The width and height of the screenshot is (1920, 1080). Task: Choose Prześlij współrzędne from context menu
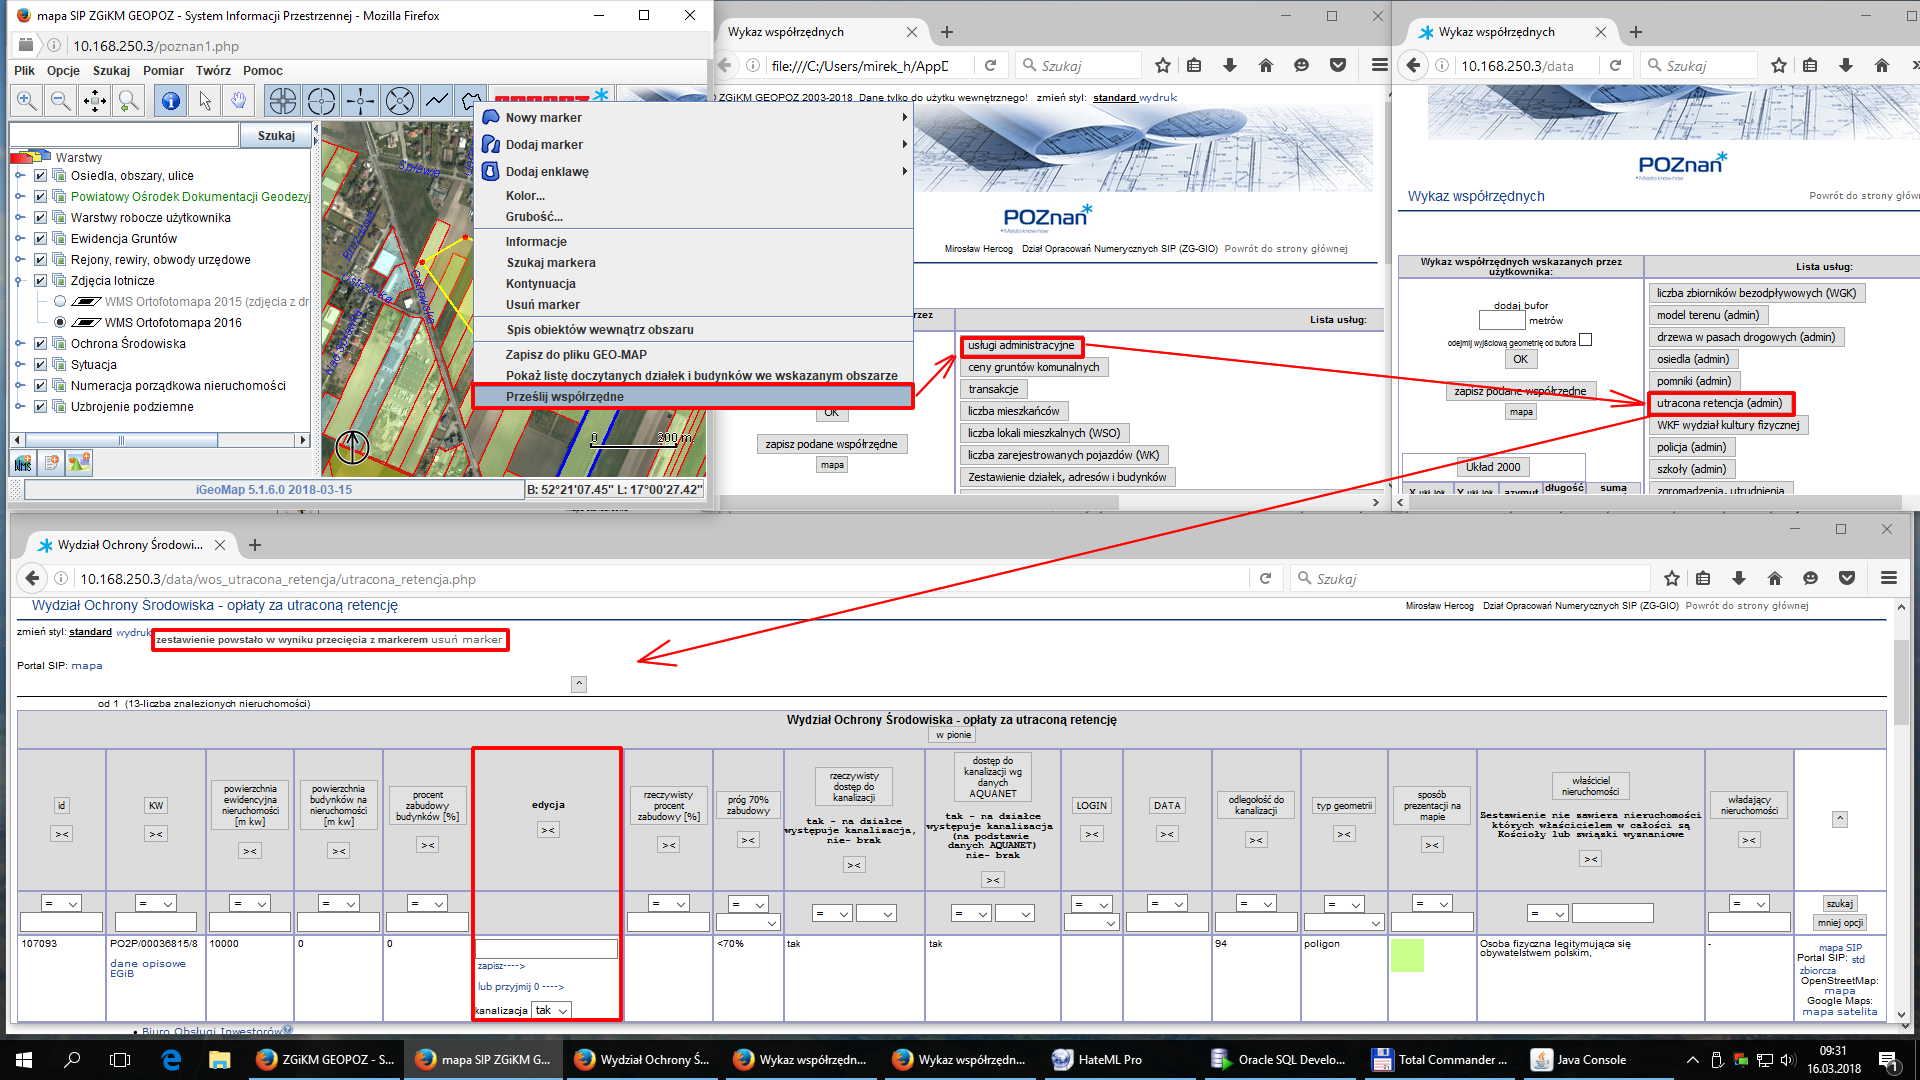[564, 397]
